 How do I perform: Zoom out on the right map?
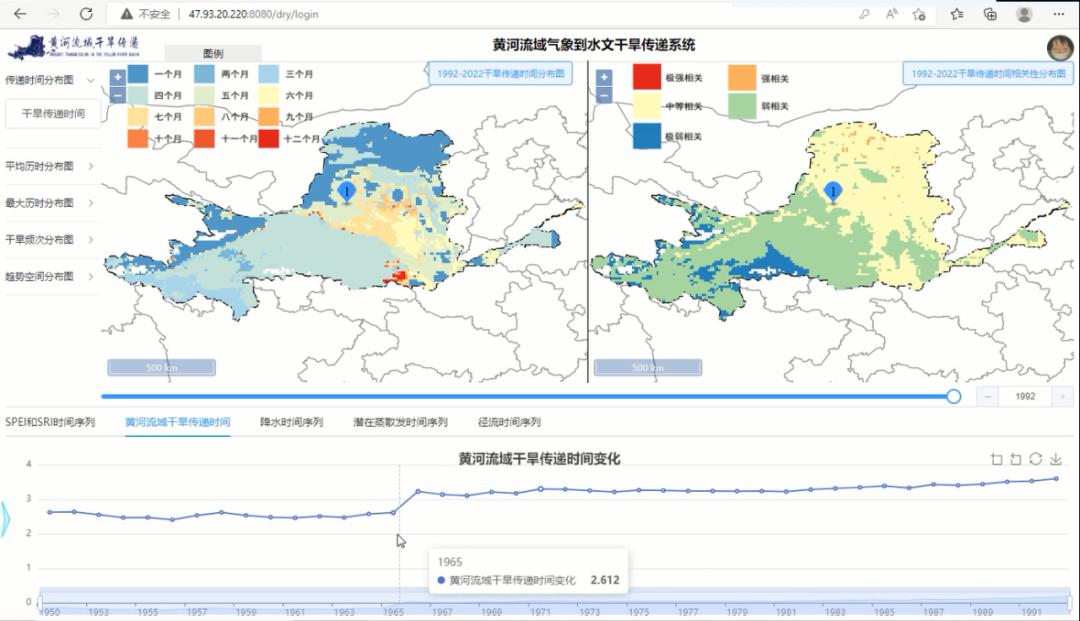[604, 95]
